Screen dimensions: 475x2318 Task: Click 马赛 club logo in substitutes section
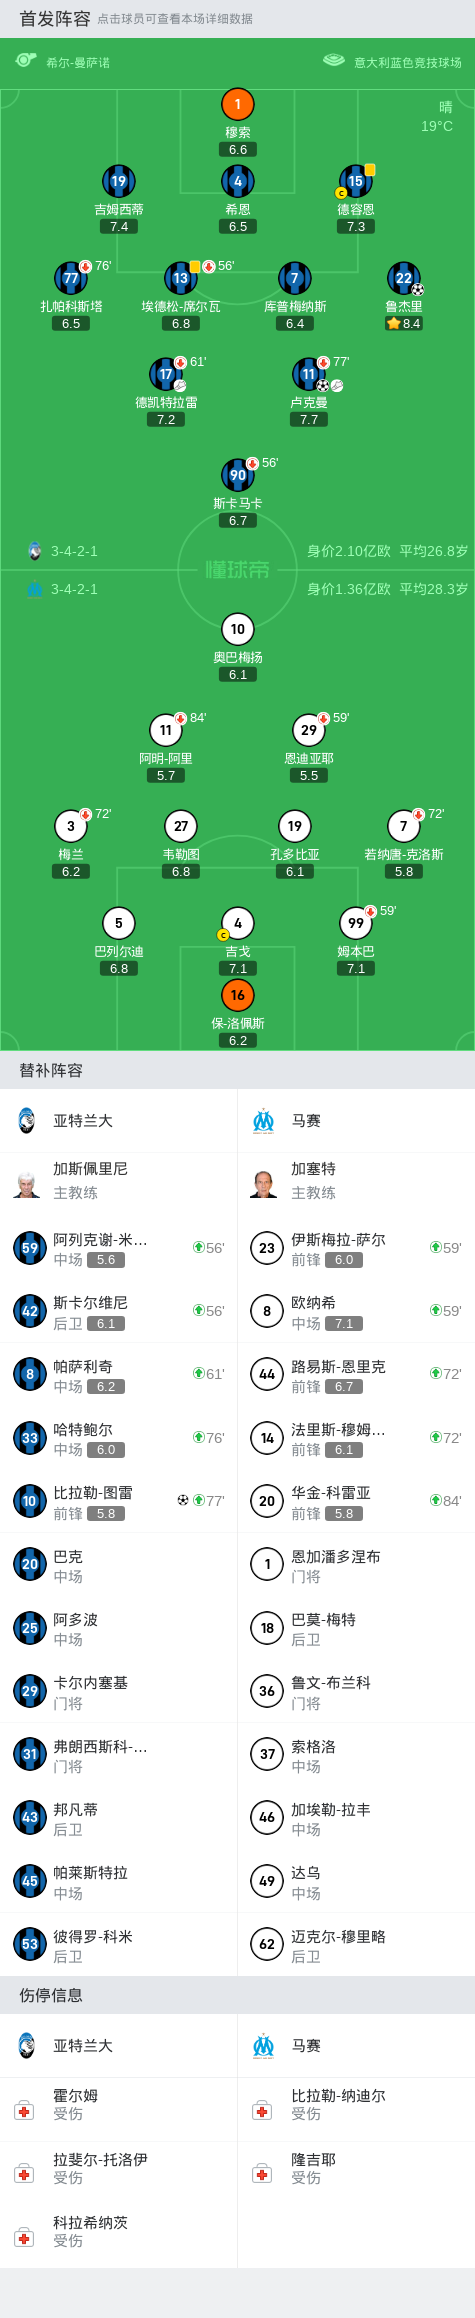click(x=264, y=1121)
